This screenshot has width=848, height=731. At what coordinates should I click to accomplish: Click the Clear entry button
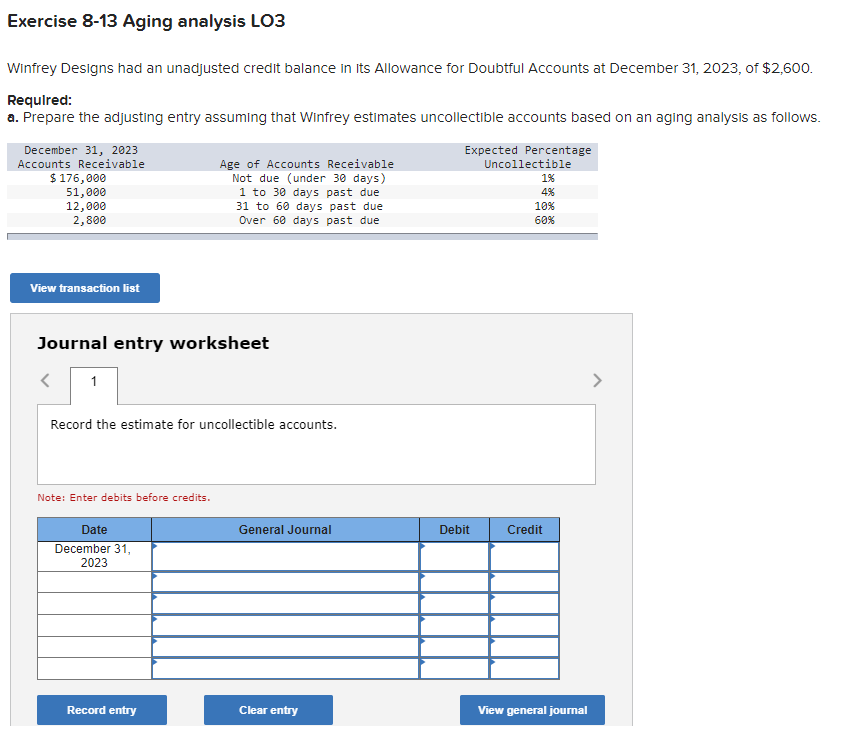click(x=268, y=710)
